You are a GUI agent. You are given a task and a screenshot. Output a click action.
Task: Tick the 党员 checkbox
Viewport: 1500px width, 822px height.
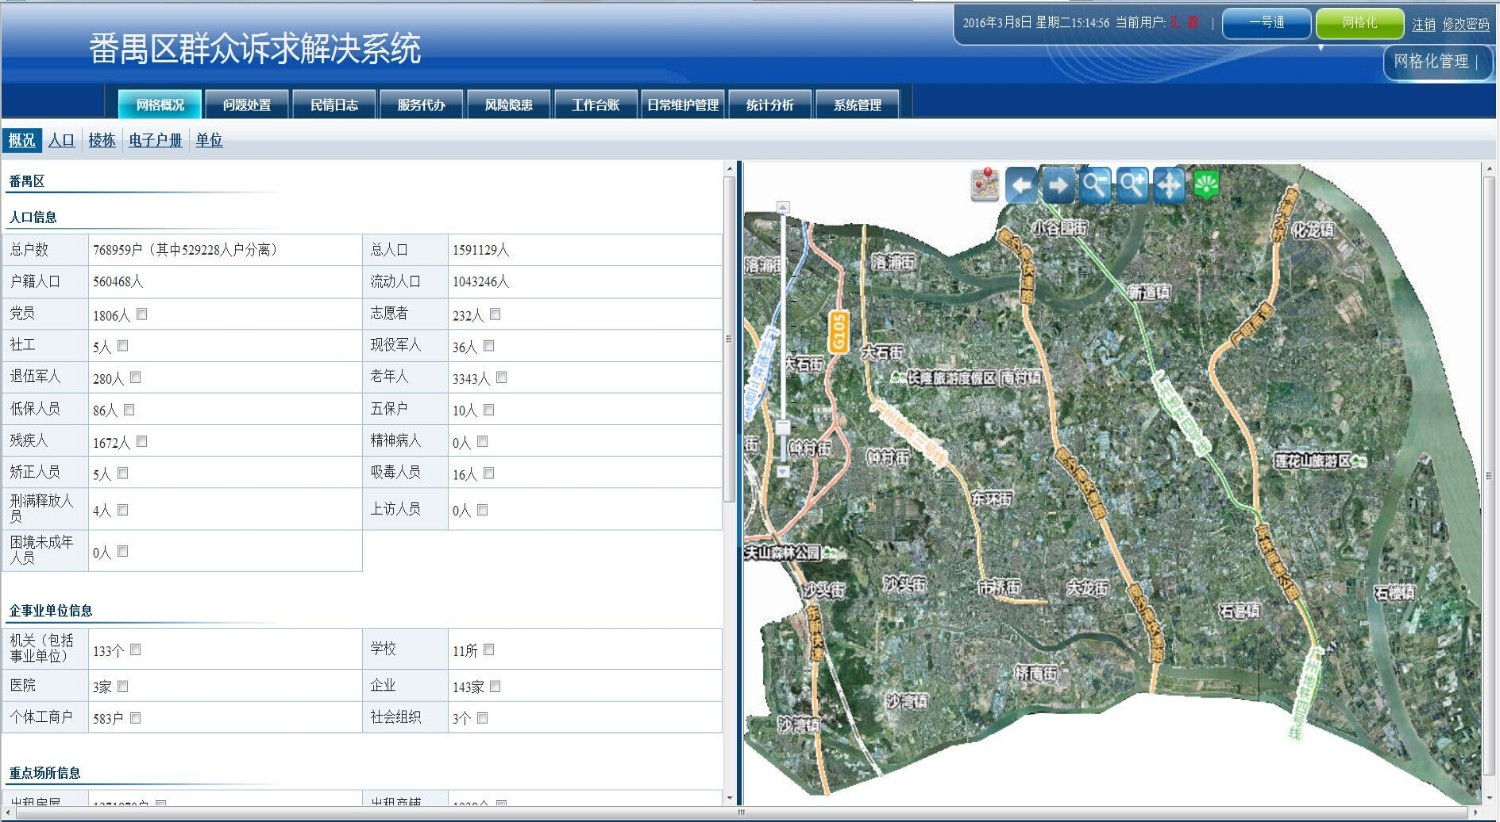[x=142, y=314]
